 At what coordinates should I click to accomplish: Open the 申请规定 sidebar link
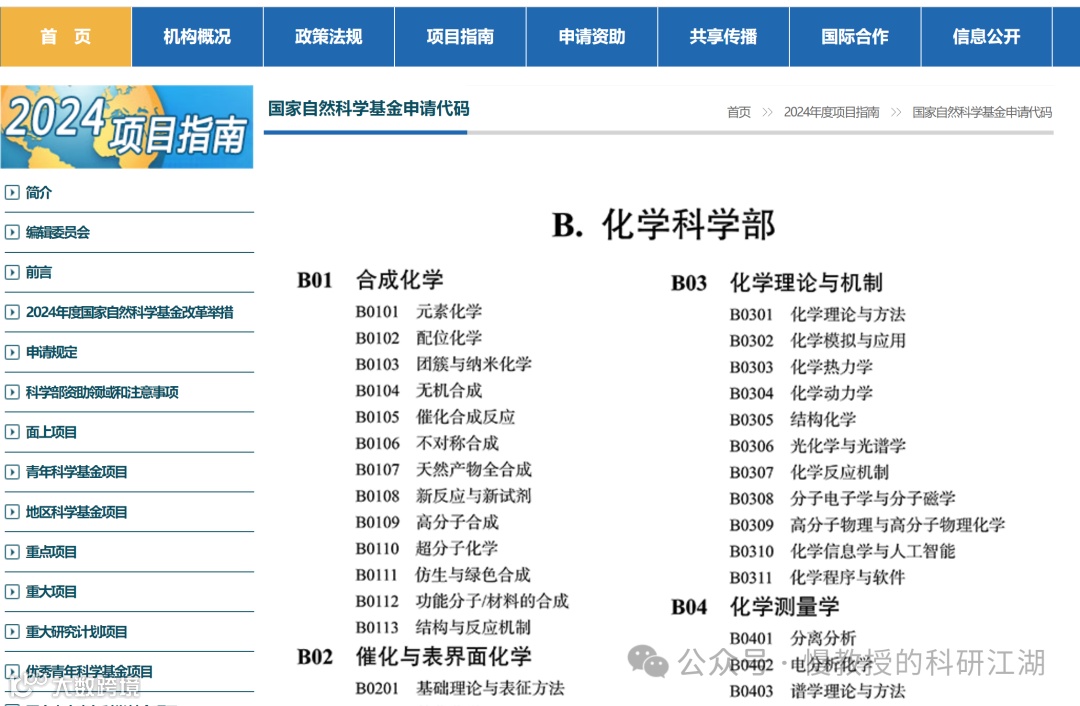(52, 352)
